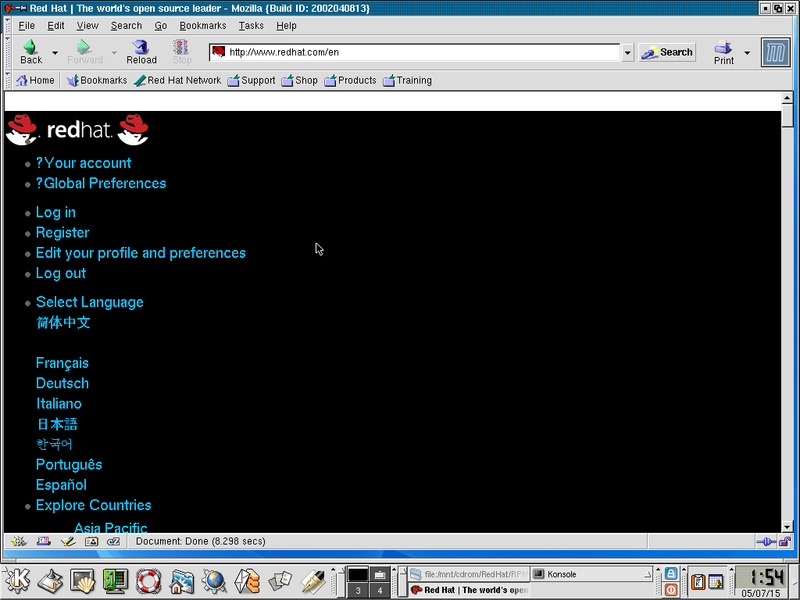Open the File menu
This screenshot has height=600, width=800.
pyautogui.click(x=27, y=26)
